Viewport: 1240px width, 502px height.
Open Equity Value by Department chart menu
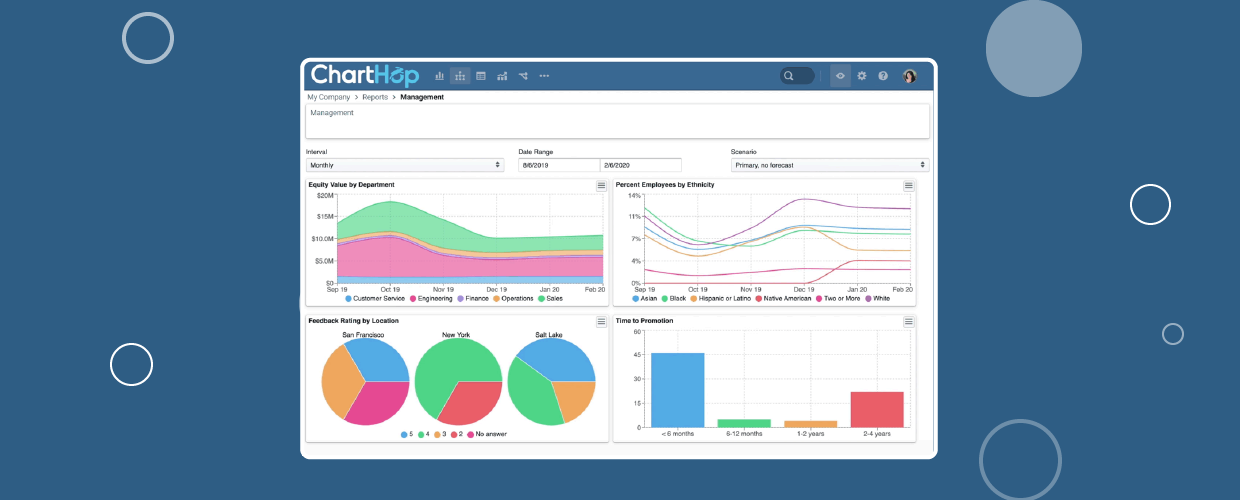pyautogui.click(x=601, y=185)
